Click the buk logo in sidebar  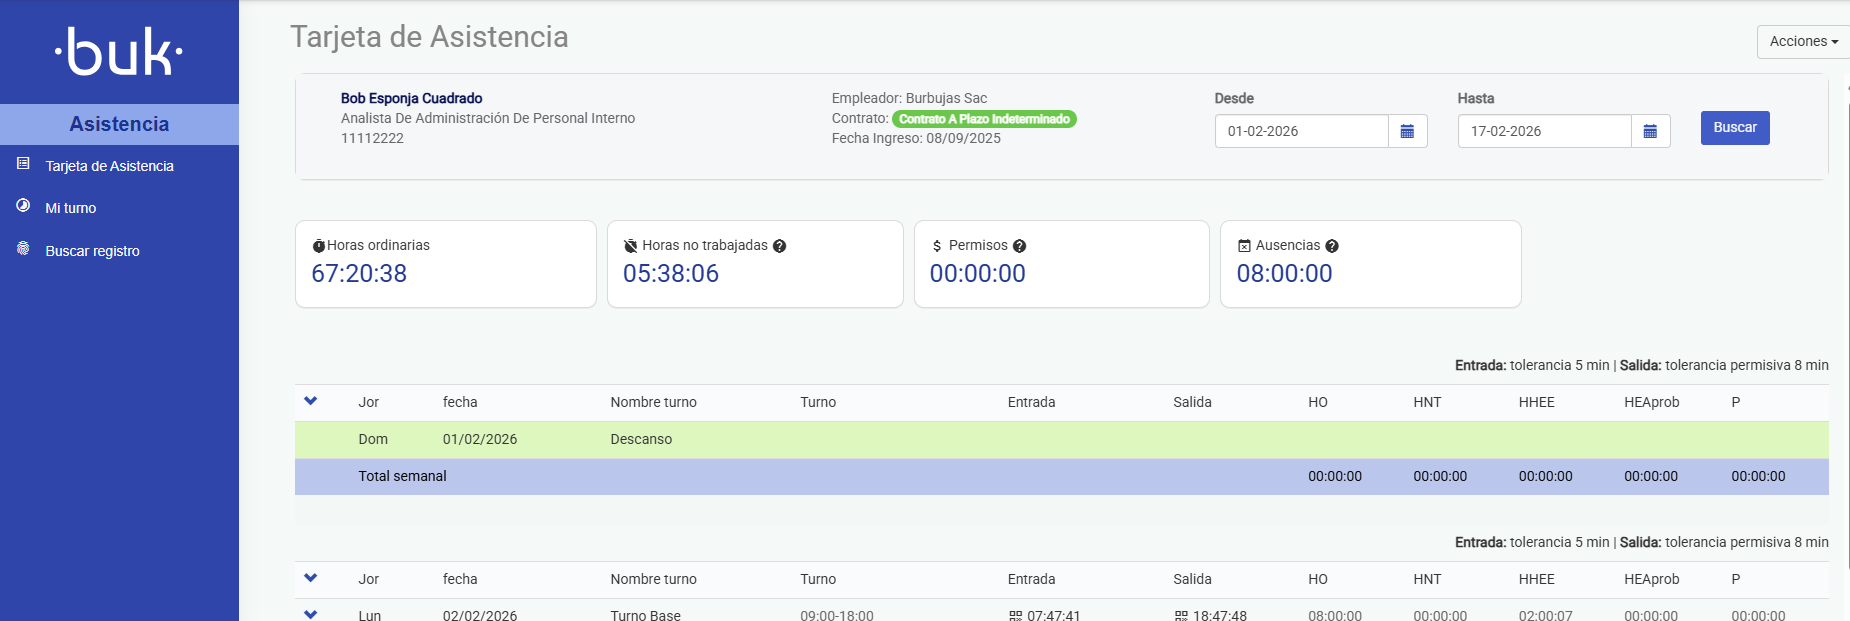[119, 52]
